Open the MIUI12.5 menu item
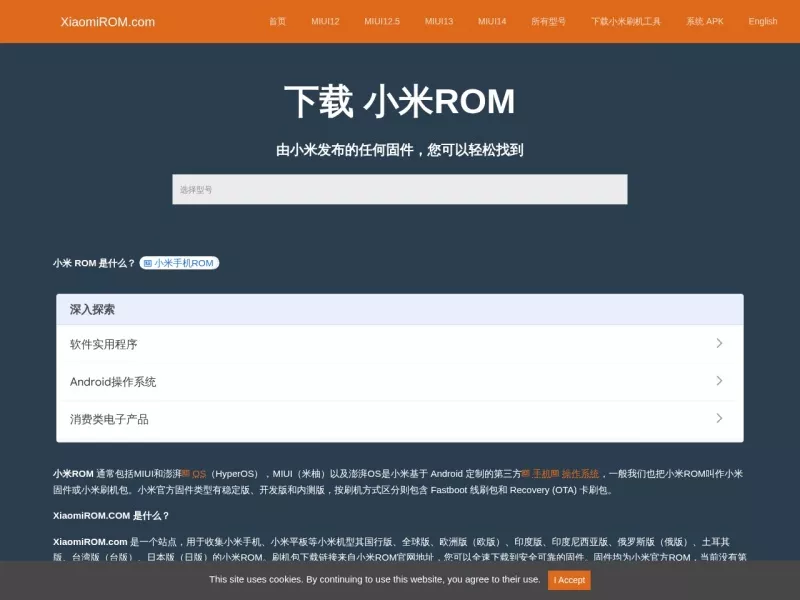The width and height of the screenshot is (800, 600). [x=382, y=21]
